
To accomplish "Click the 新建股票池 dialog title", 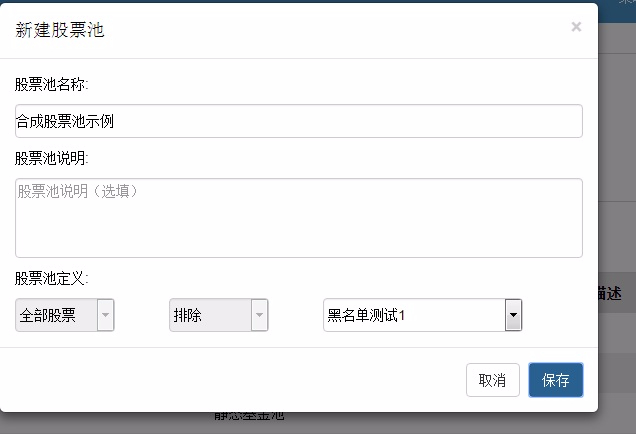I will (x=60, y=30).
